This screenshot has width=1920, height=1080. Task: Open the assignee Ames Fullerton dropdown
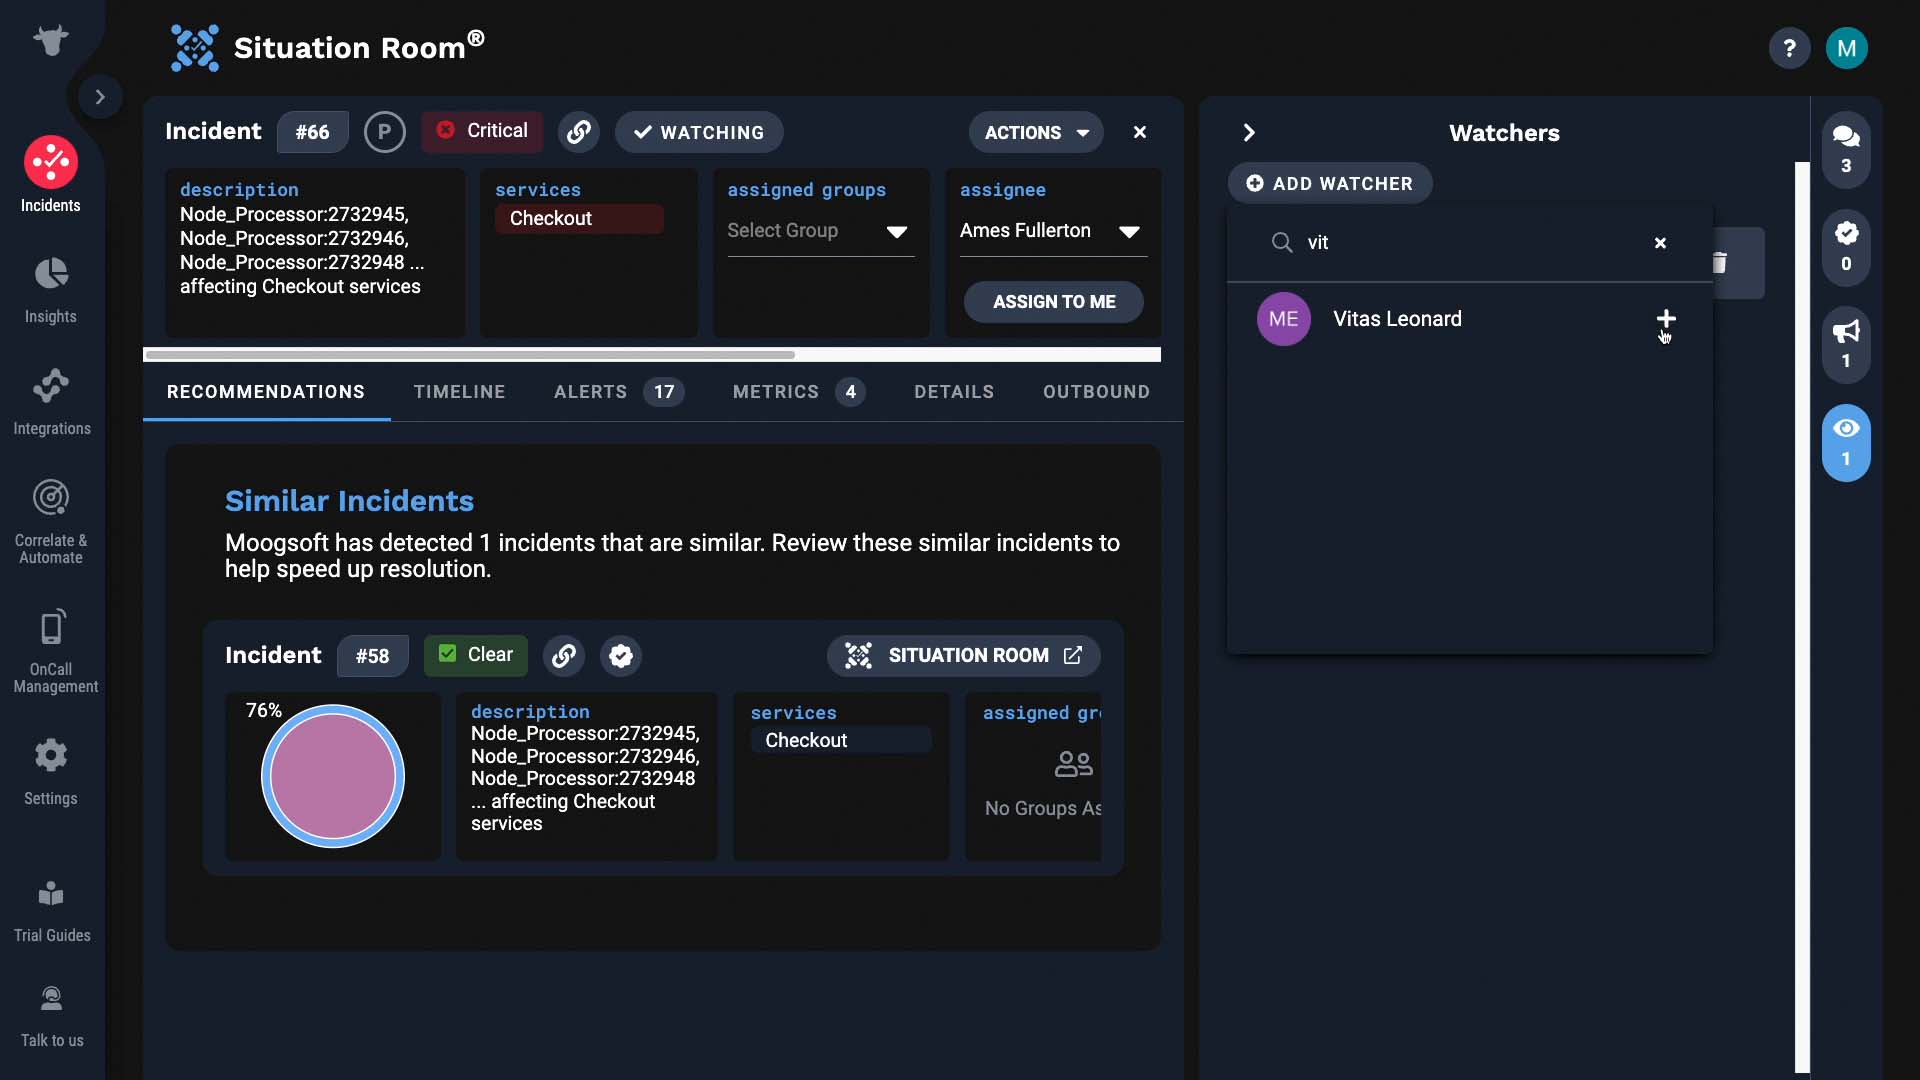click(x=1053, y=231)
